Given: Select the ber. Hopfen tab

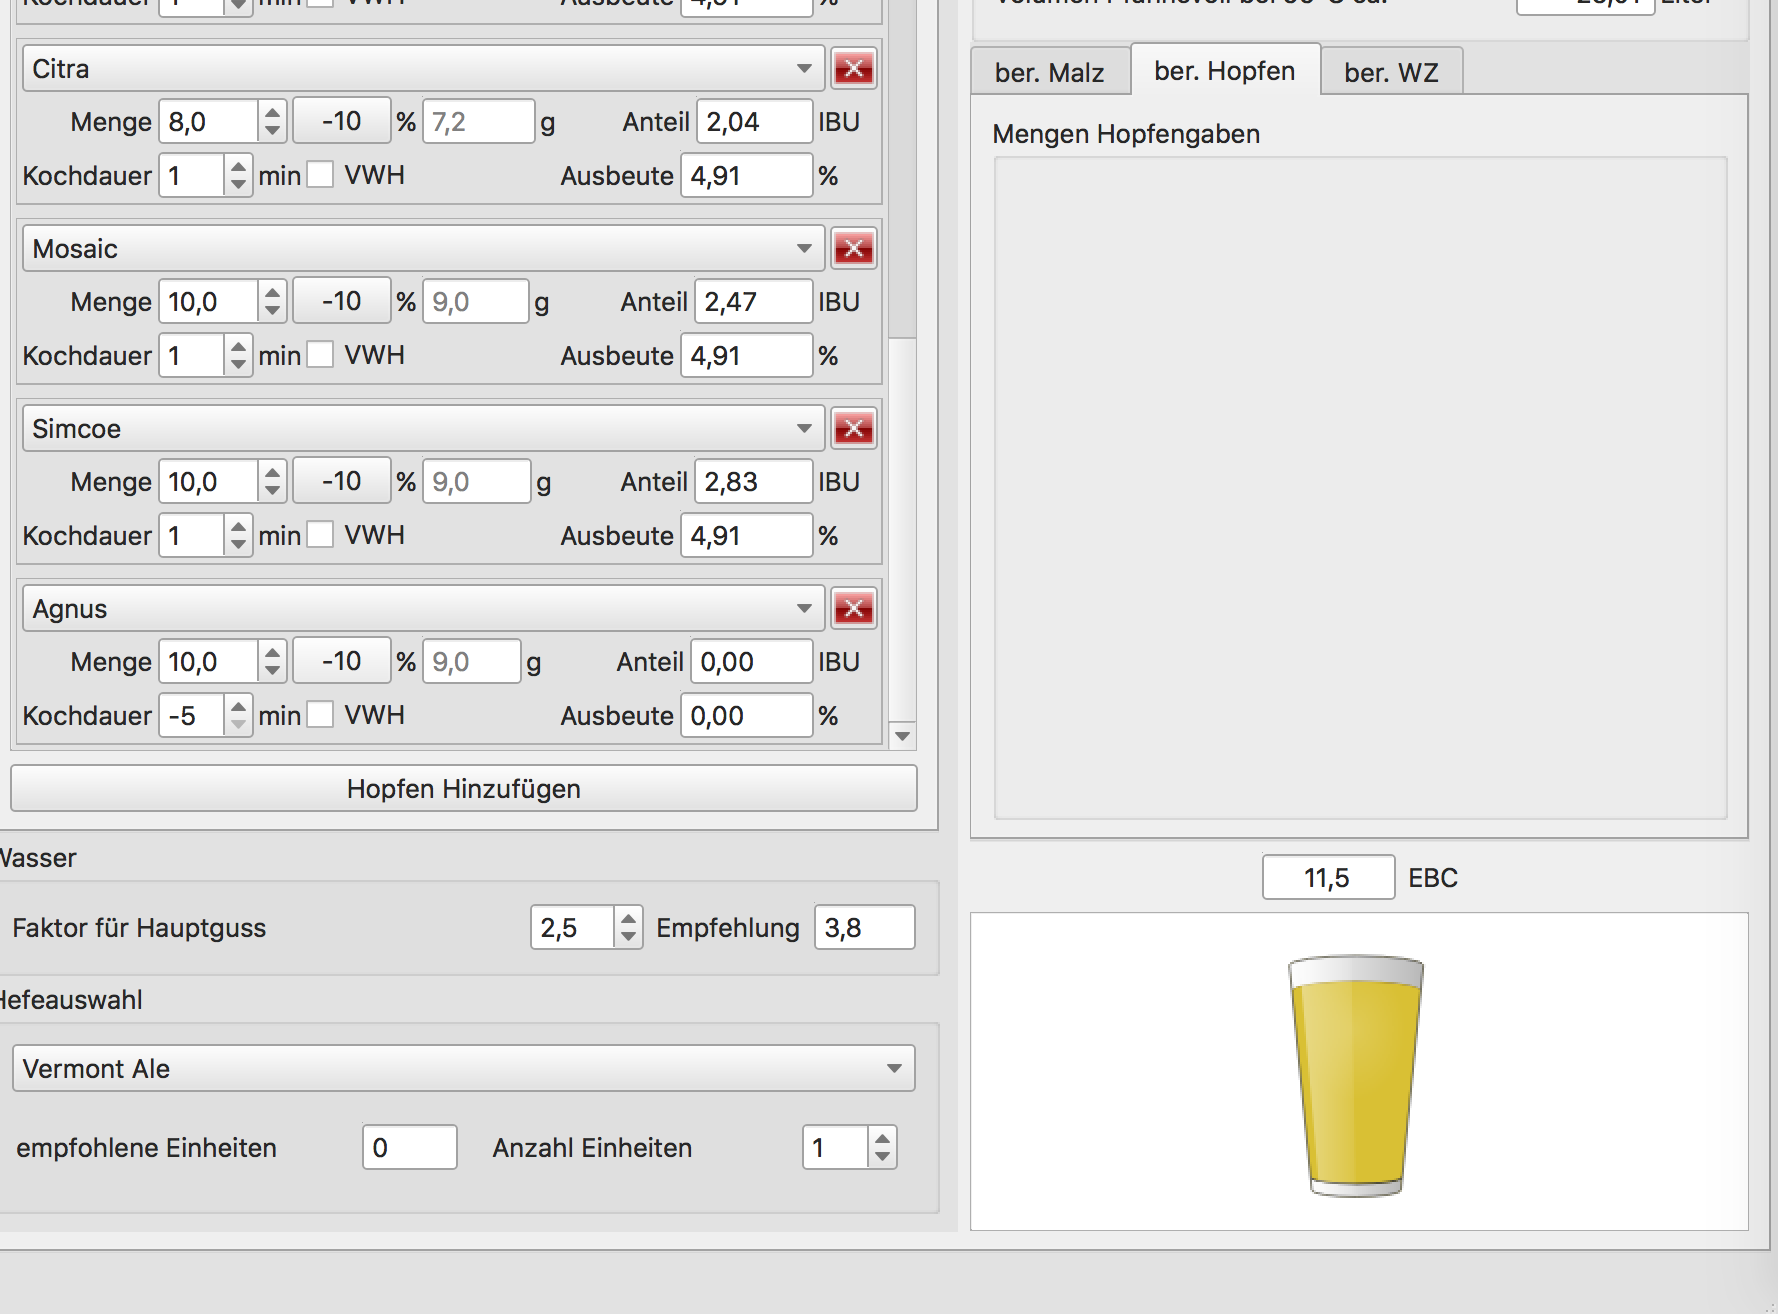Looking at the screenshot, I should (1224, 71).
